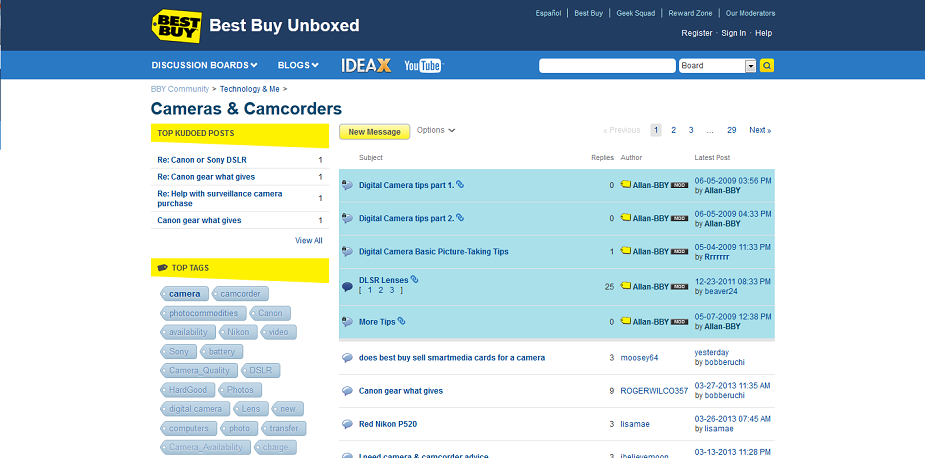
Task: View author ROGERWILCO357 profile
Action: [654, 391]
